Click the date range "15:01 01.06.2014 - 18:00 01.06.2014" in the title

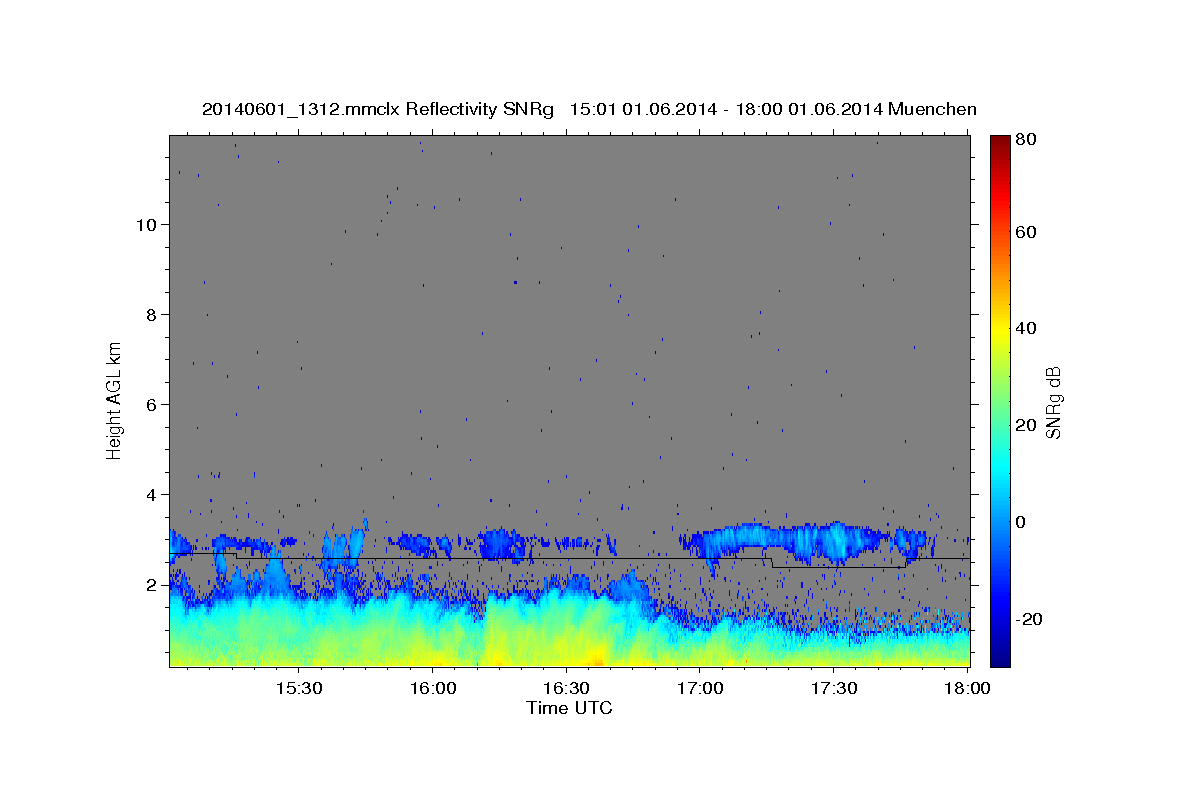727,109
